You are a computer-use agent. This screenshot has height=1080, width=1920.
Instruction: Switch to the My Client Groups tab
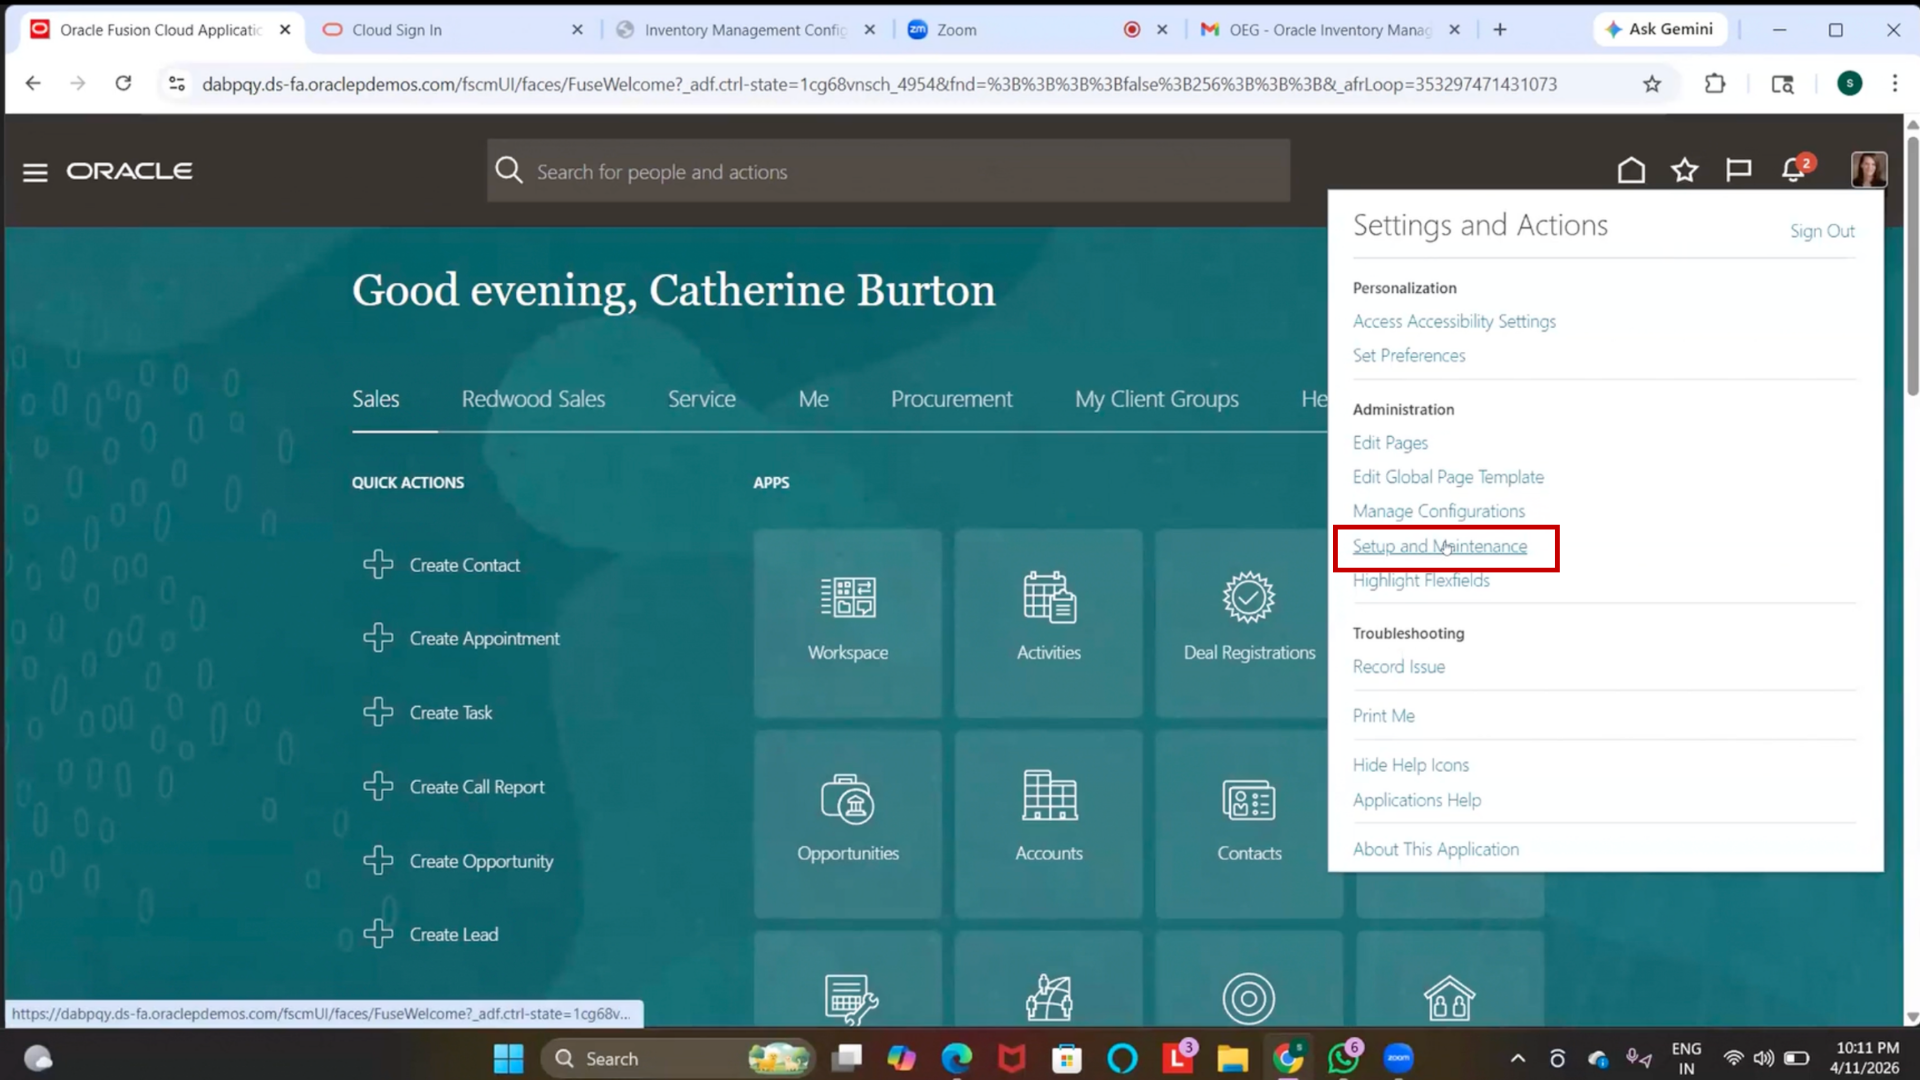(x=1156, y=399)
